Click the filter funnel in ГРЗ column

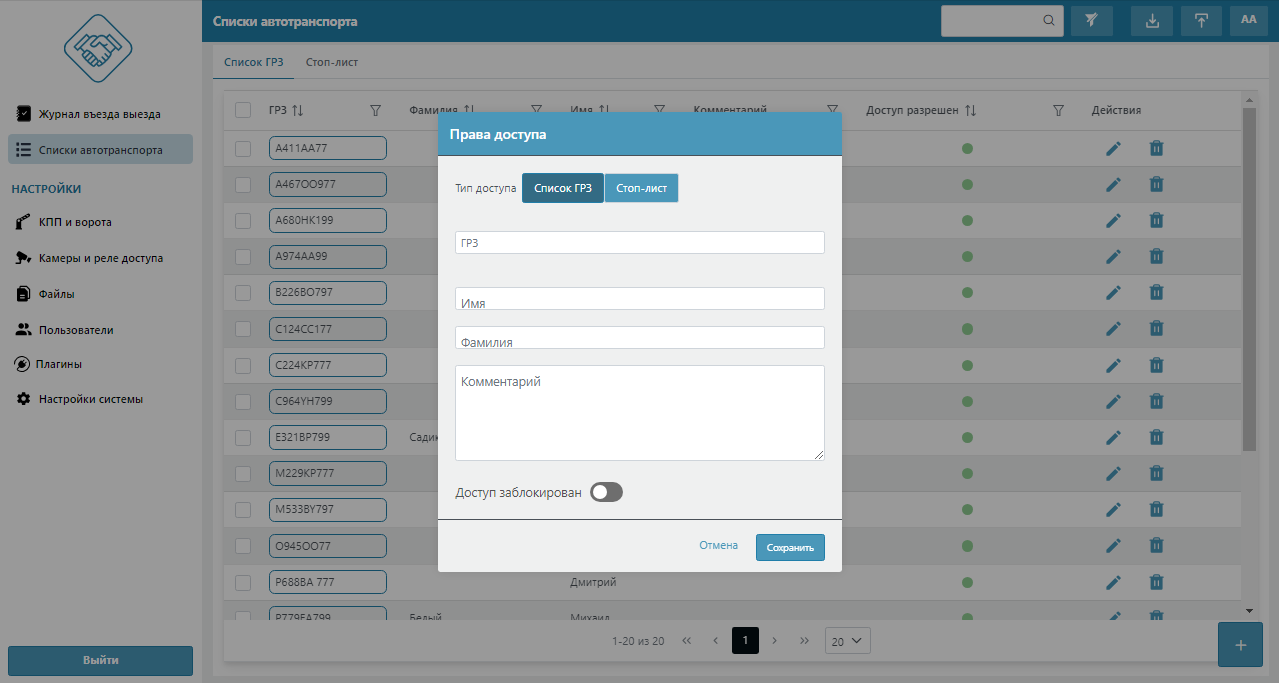click(x=376, y=111)
